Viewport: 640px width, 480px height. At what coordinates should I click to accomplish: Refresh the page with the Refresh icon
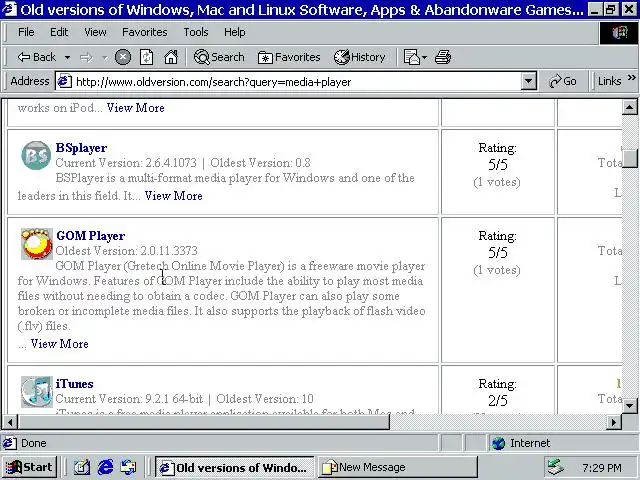[147, 57]
